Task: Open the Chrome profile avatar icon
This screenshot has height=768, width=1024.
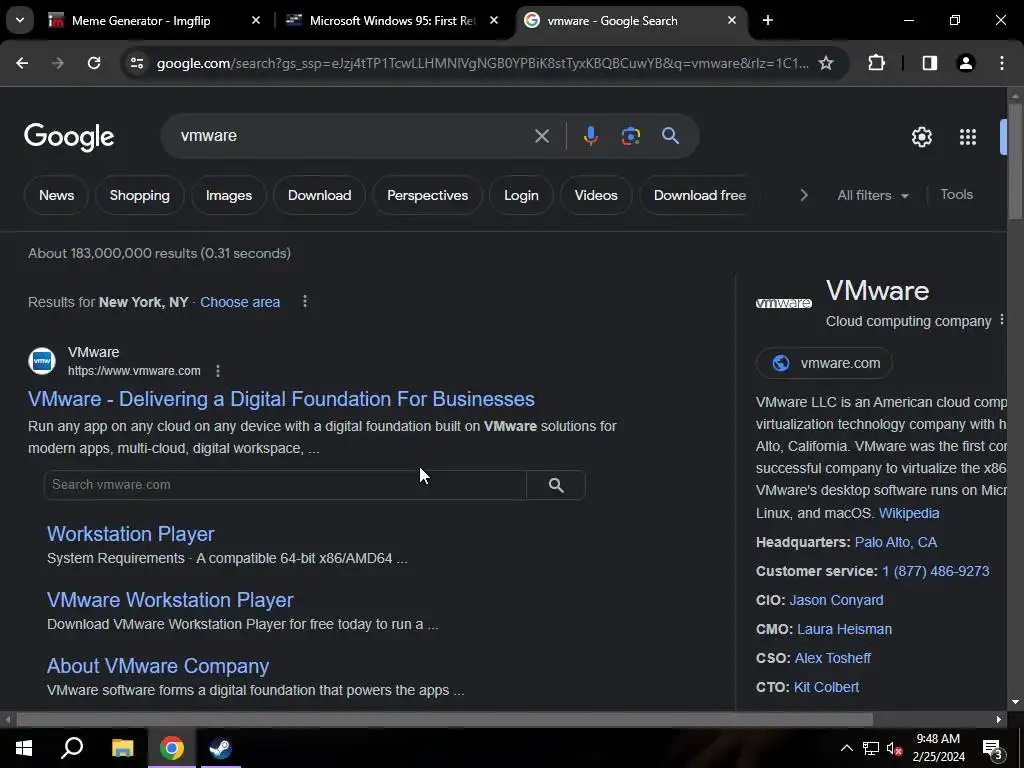Action: [x=965, y=63]
